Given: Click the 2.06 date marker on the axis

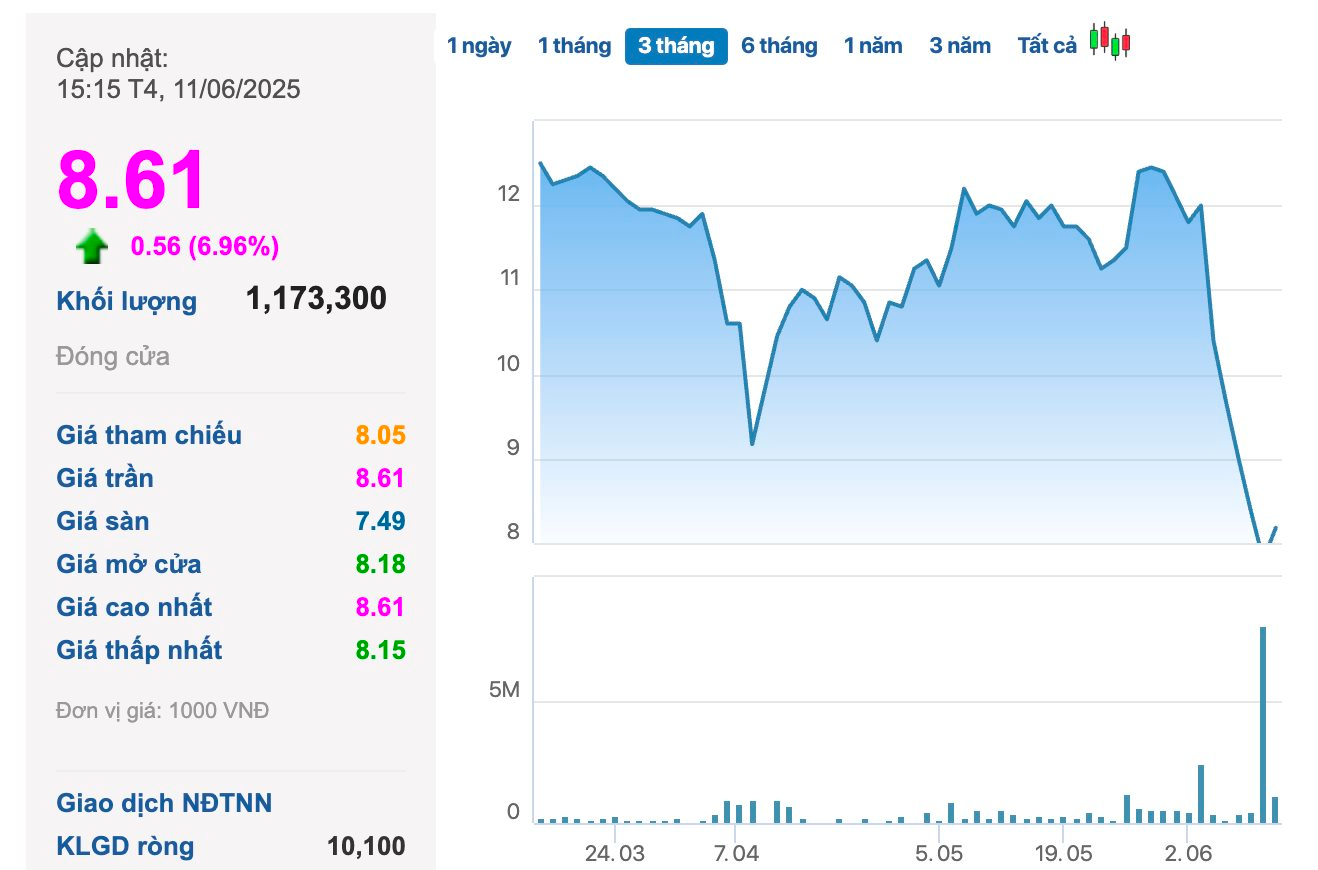Looking at the screenshot, I should pyautogui.click(x=1187, y=854).
